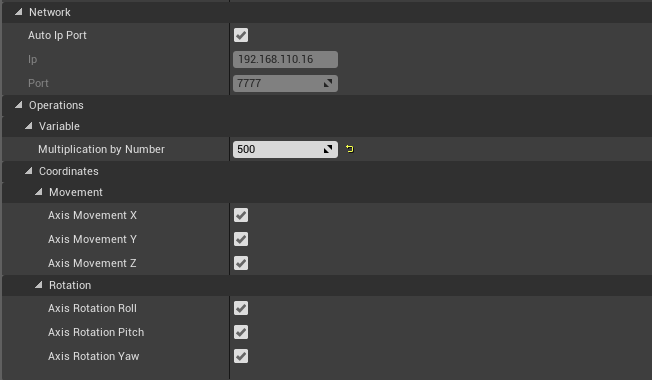Select the Auto Ip Port label
Screen dimensions: 652x380
(x=57, y=35)
